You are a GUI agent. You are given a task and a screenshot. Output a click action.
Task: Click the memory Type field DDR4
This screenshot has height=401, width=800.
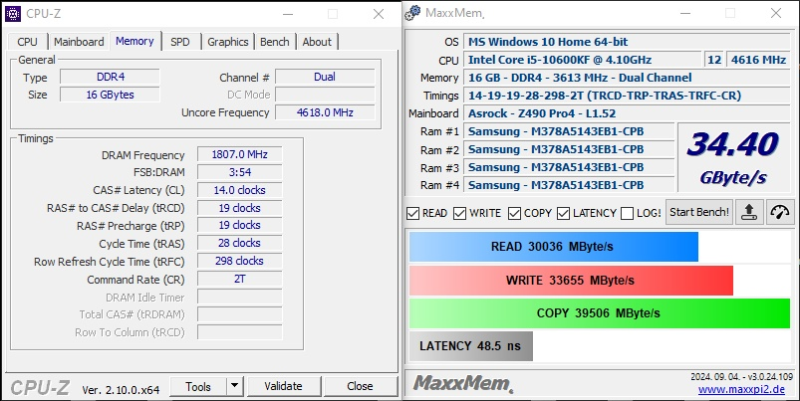pos(110,77)
